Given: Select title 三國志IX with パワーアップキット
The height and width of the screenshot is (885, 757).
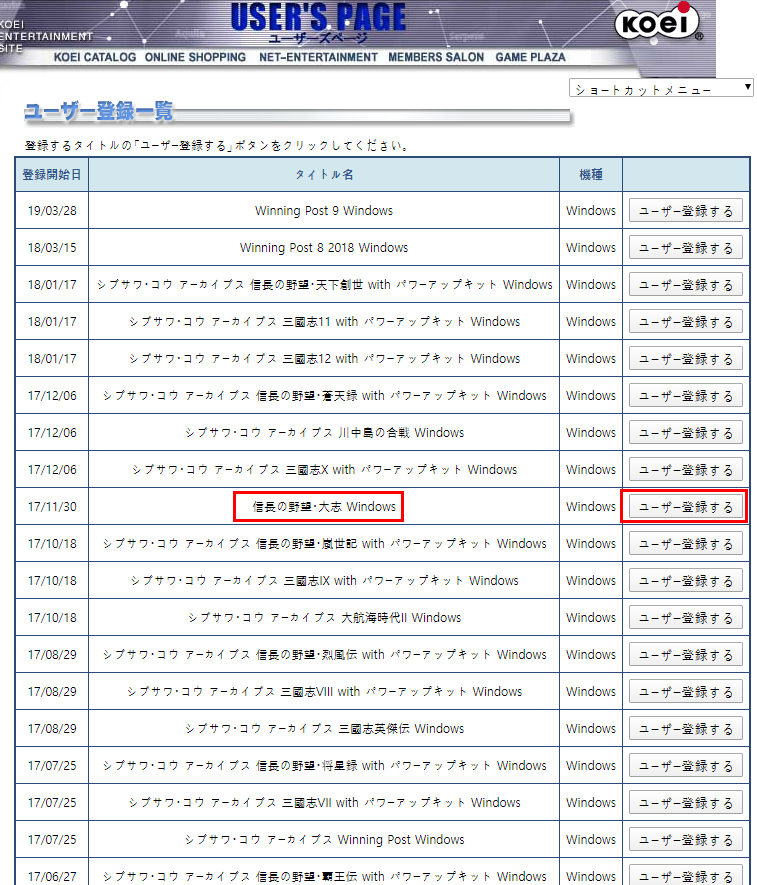Looking at the screenshot, I should tap(325, 581).
